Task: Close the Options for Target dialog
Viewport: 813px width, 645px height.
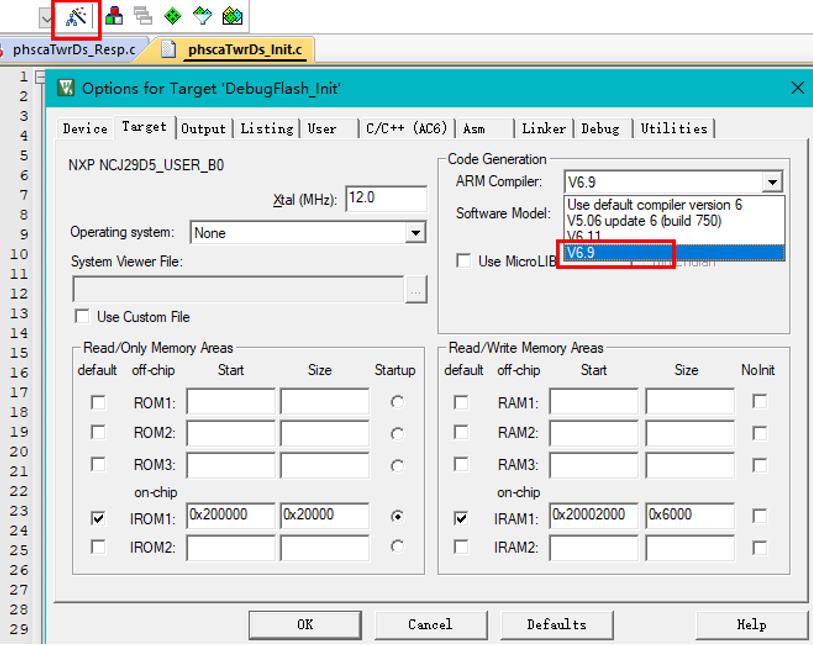Action: pos(797,88)
